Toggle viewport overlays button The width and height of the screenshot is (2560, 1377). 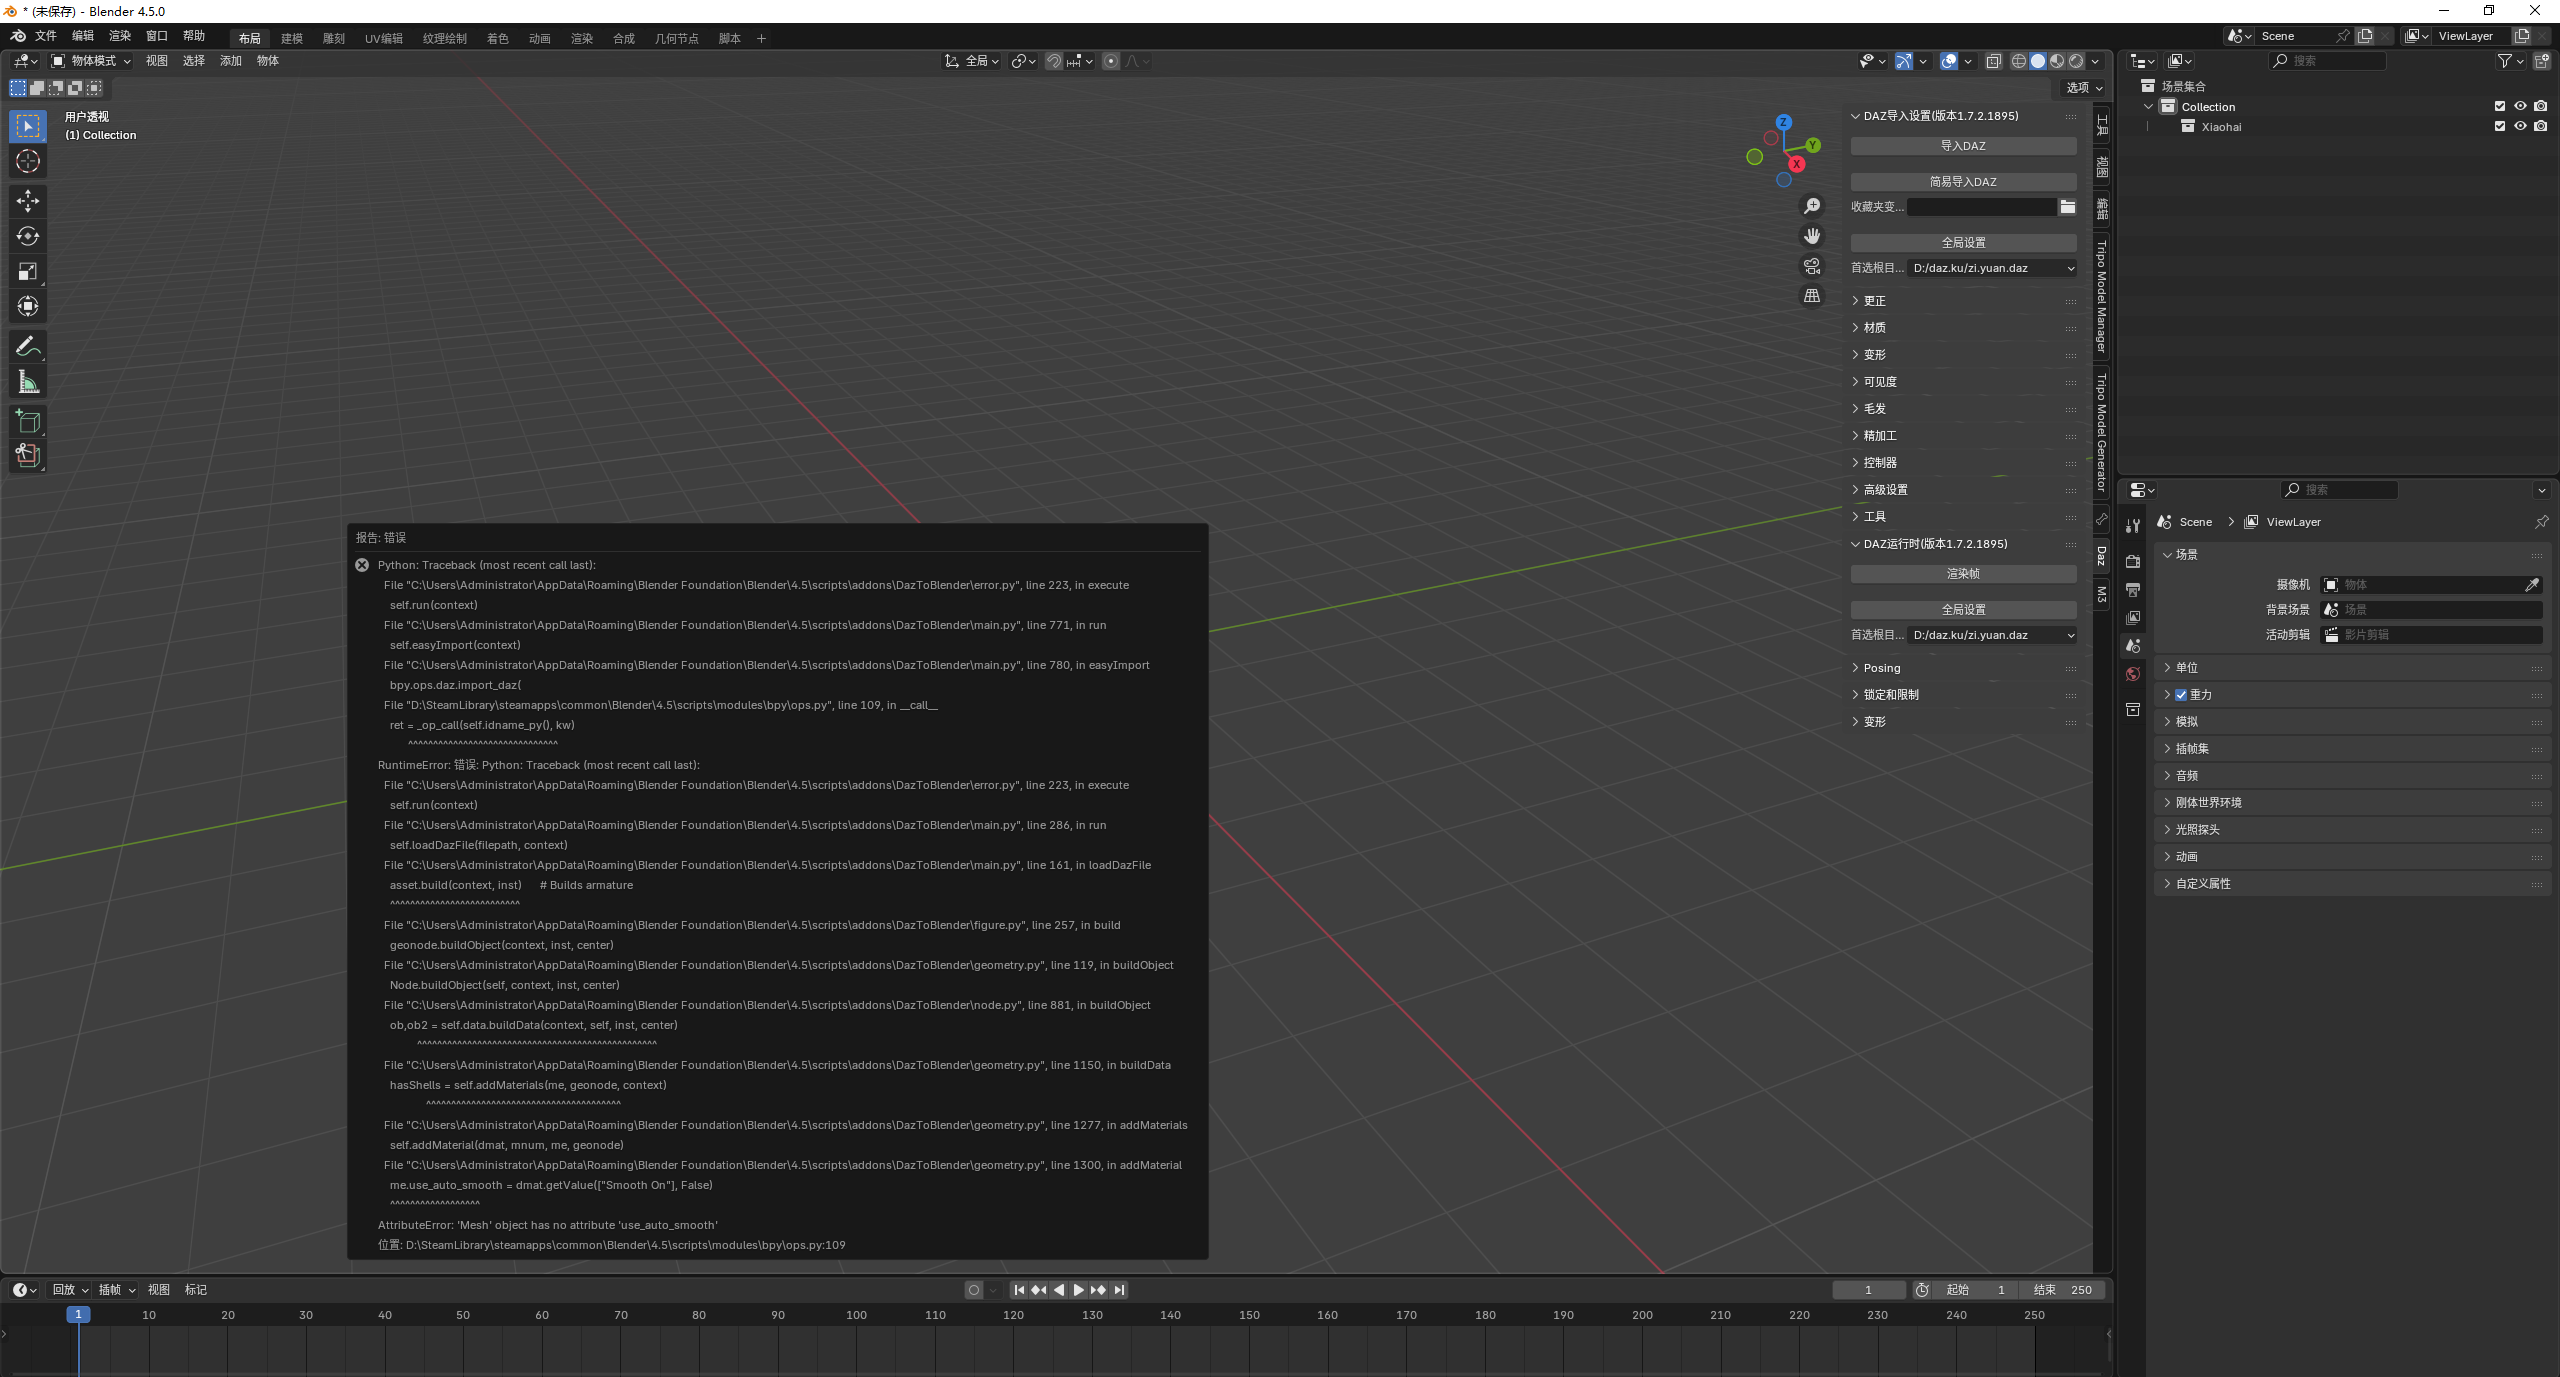pyautogui.click(x=1949, y=61)
